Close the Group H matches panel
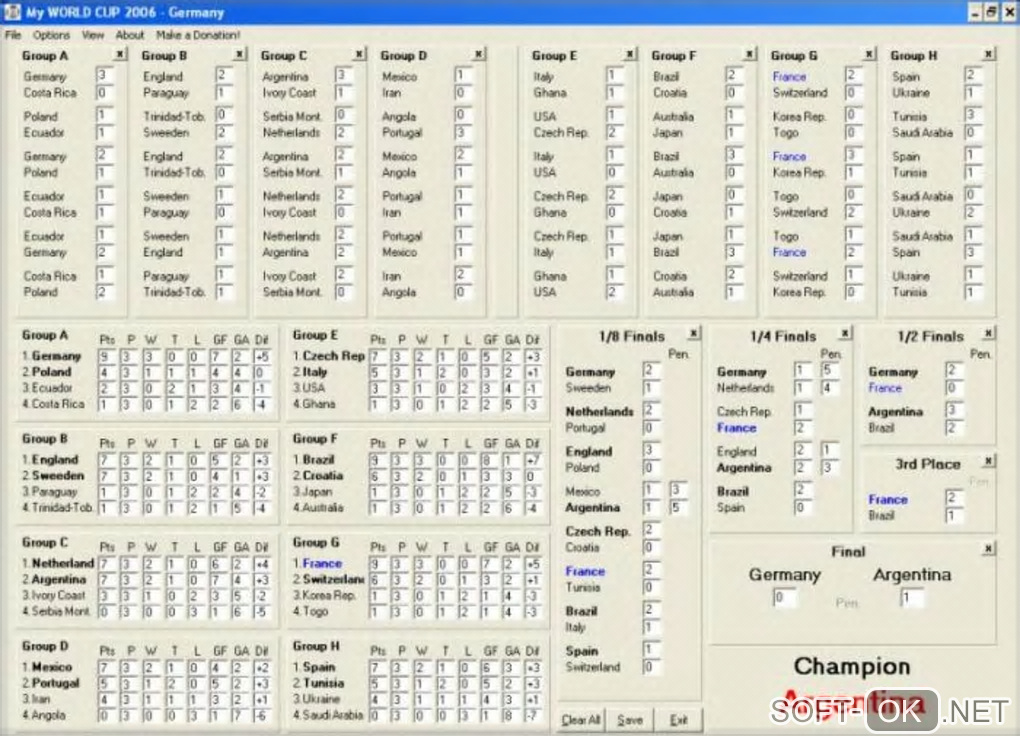This screenshot has width=1020, height=736. coord(989,55)
